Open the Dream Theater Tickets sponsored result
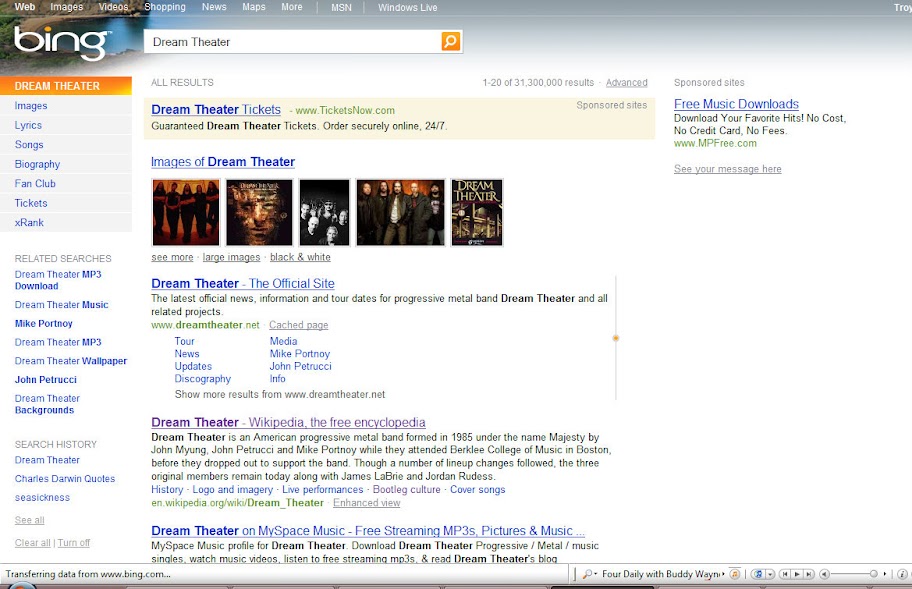This screenshot has height=589, width=912. click(216, 109)
